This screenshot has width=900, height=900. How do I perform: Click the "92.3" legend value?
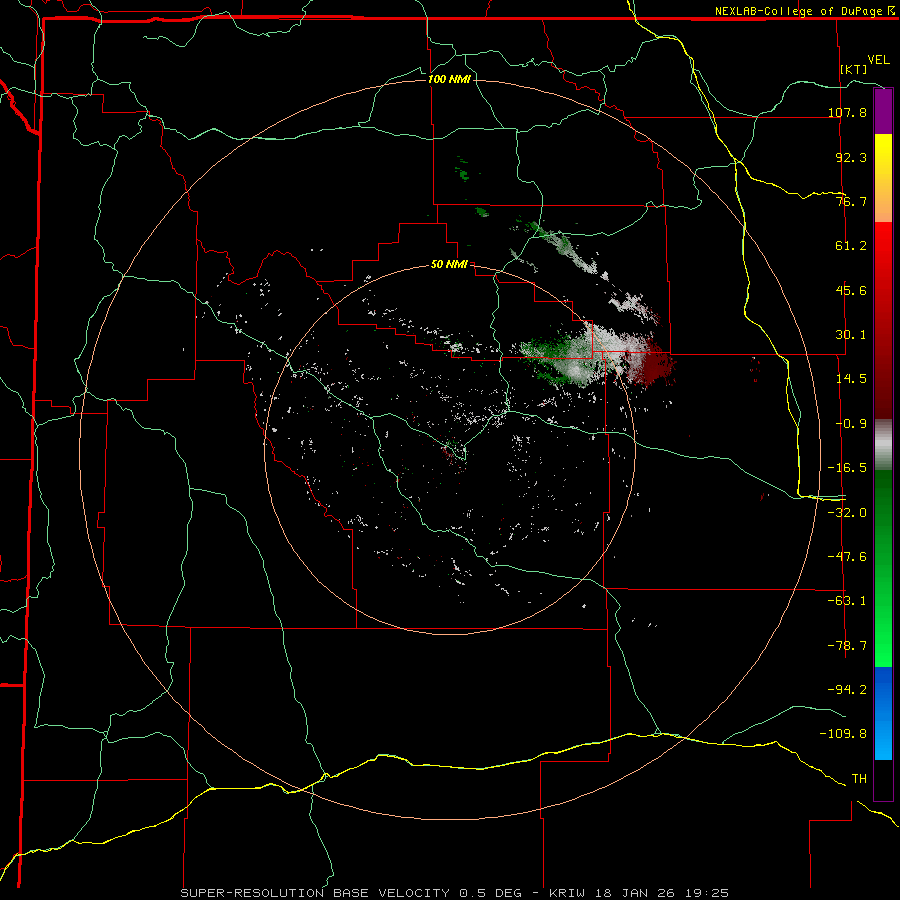pyautogui.click(x=851, y=157)
